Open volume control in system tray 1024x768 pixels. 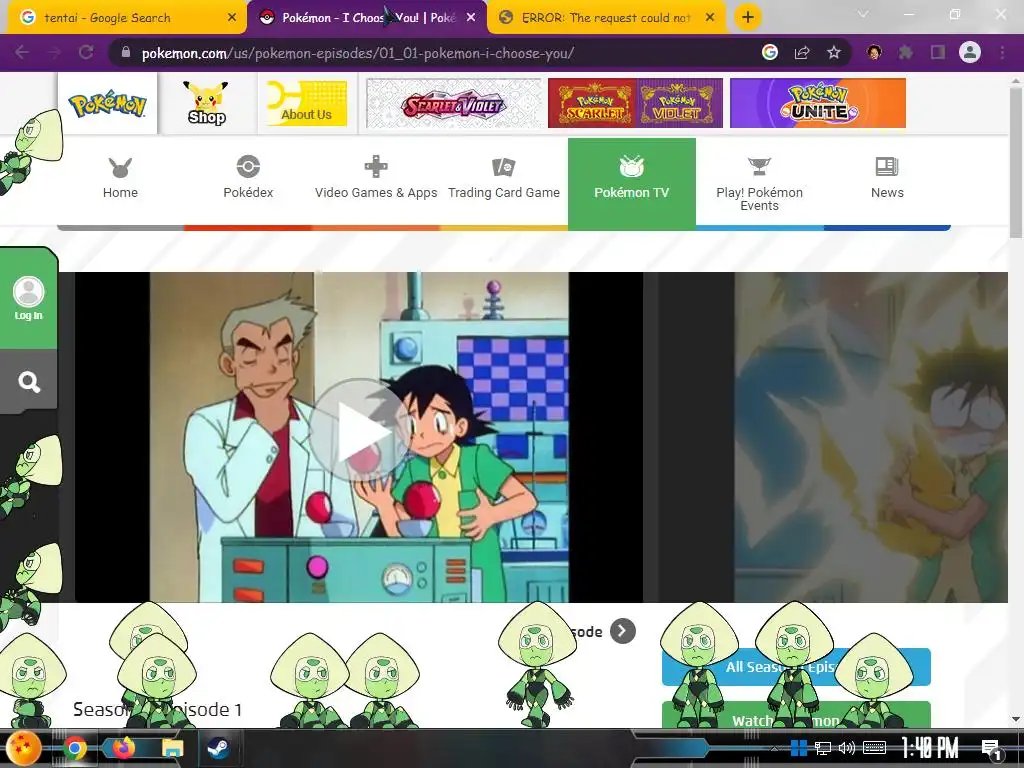point(847,748)
